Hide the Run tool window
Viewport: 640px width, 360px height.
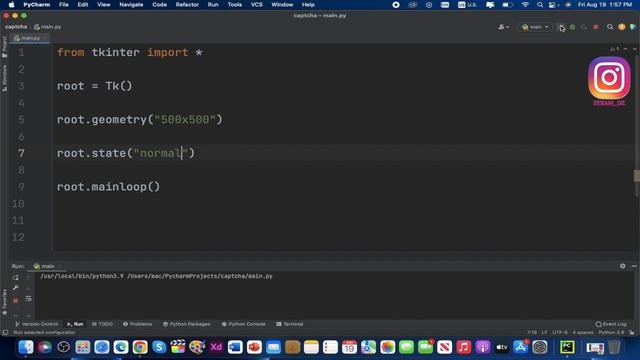634,266
